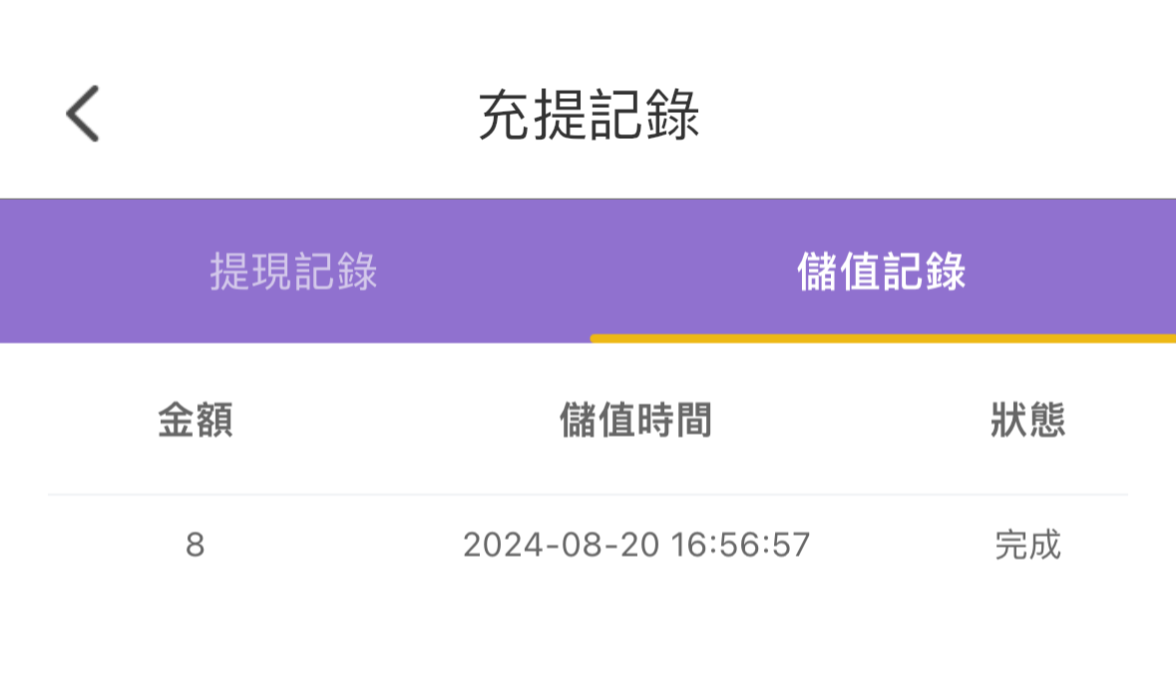Click the 充提記錄 page title
Screen dimensions: 1176x679
coord(588,115)
